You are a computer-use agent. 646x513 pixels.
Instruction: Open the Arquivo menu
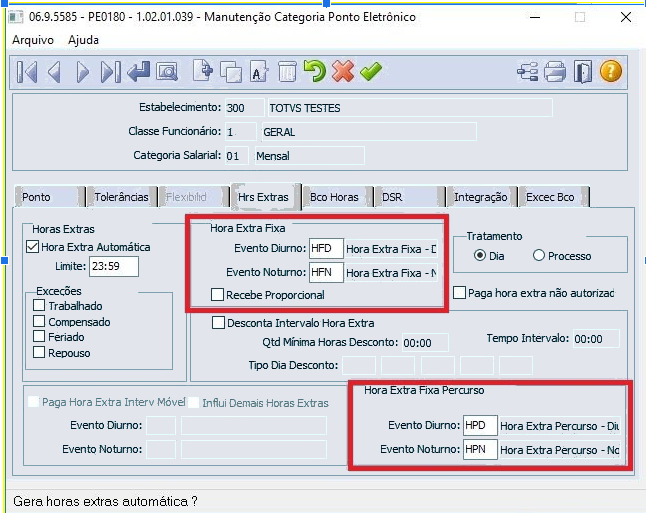click(x=33, y=40)
